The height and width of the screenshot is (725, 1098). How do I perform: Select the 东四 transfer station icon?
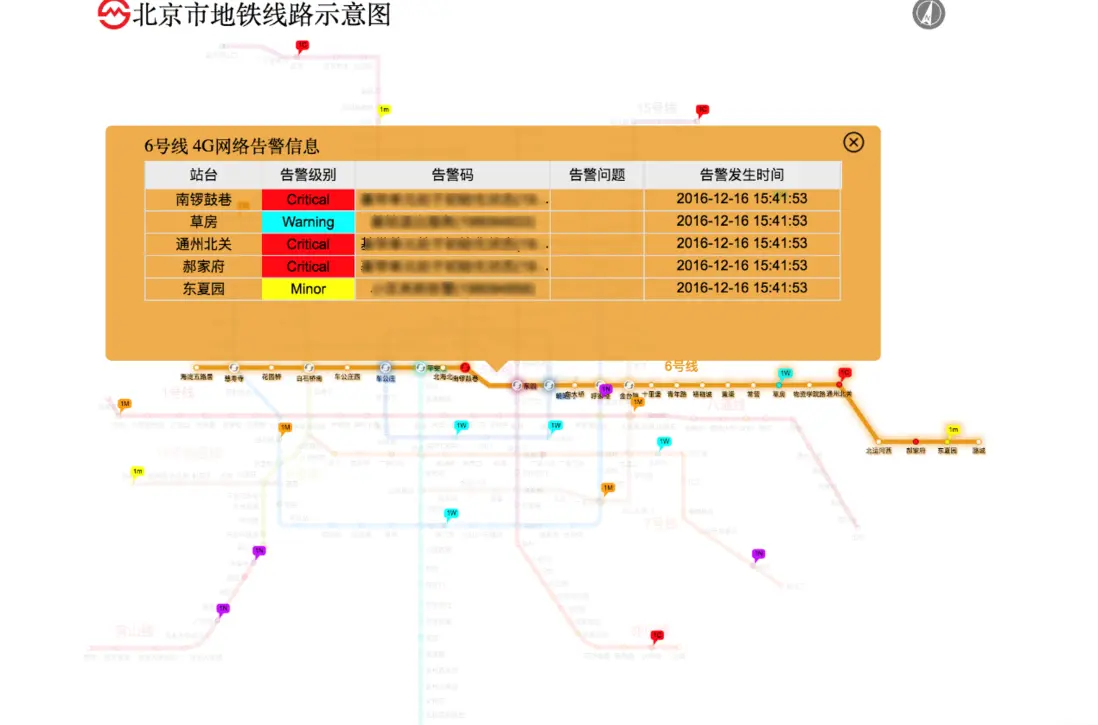(517, 385)
